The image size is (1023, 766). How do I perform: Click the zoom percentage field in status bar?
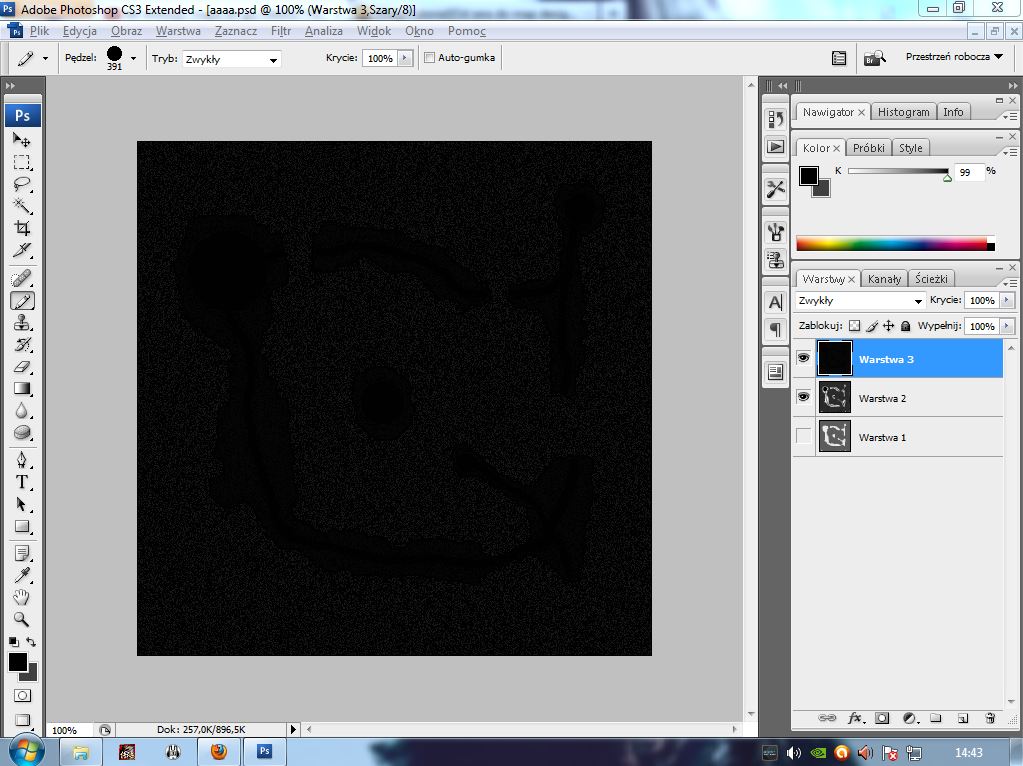[x=70, y=730]
